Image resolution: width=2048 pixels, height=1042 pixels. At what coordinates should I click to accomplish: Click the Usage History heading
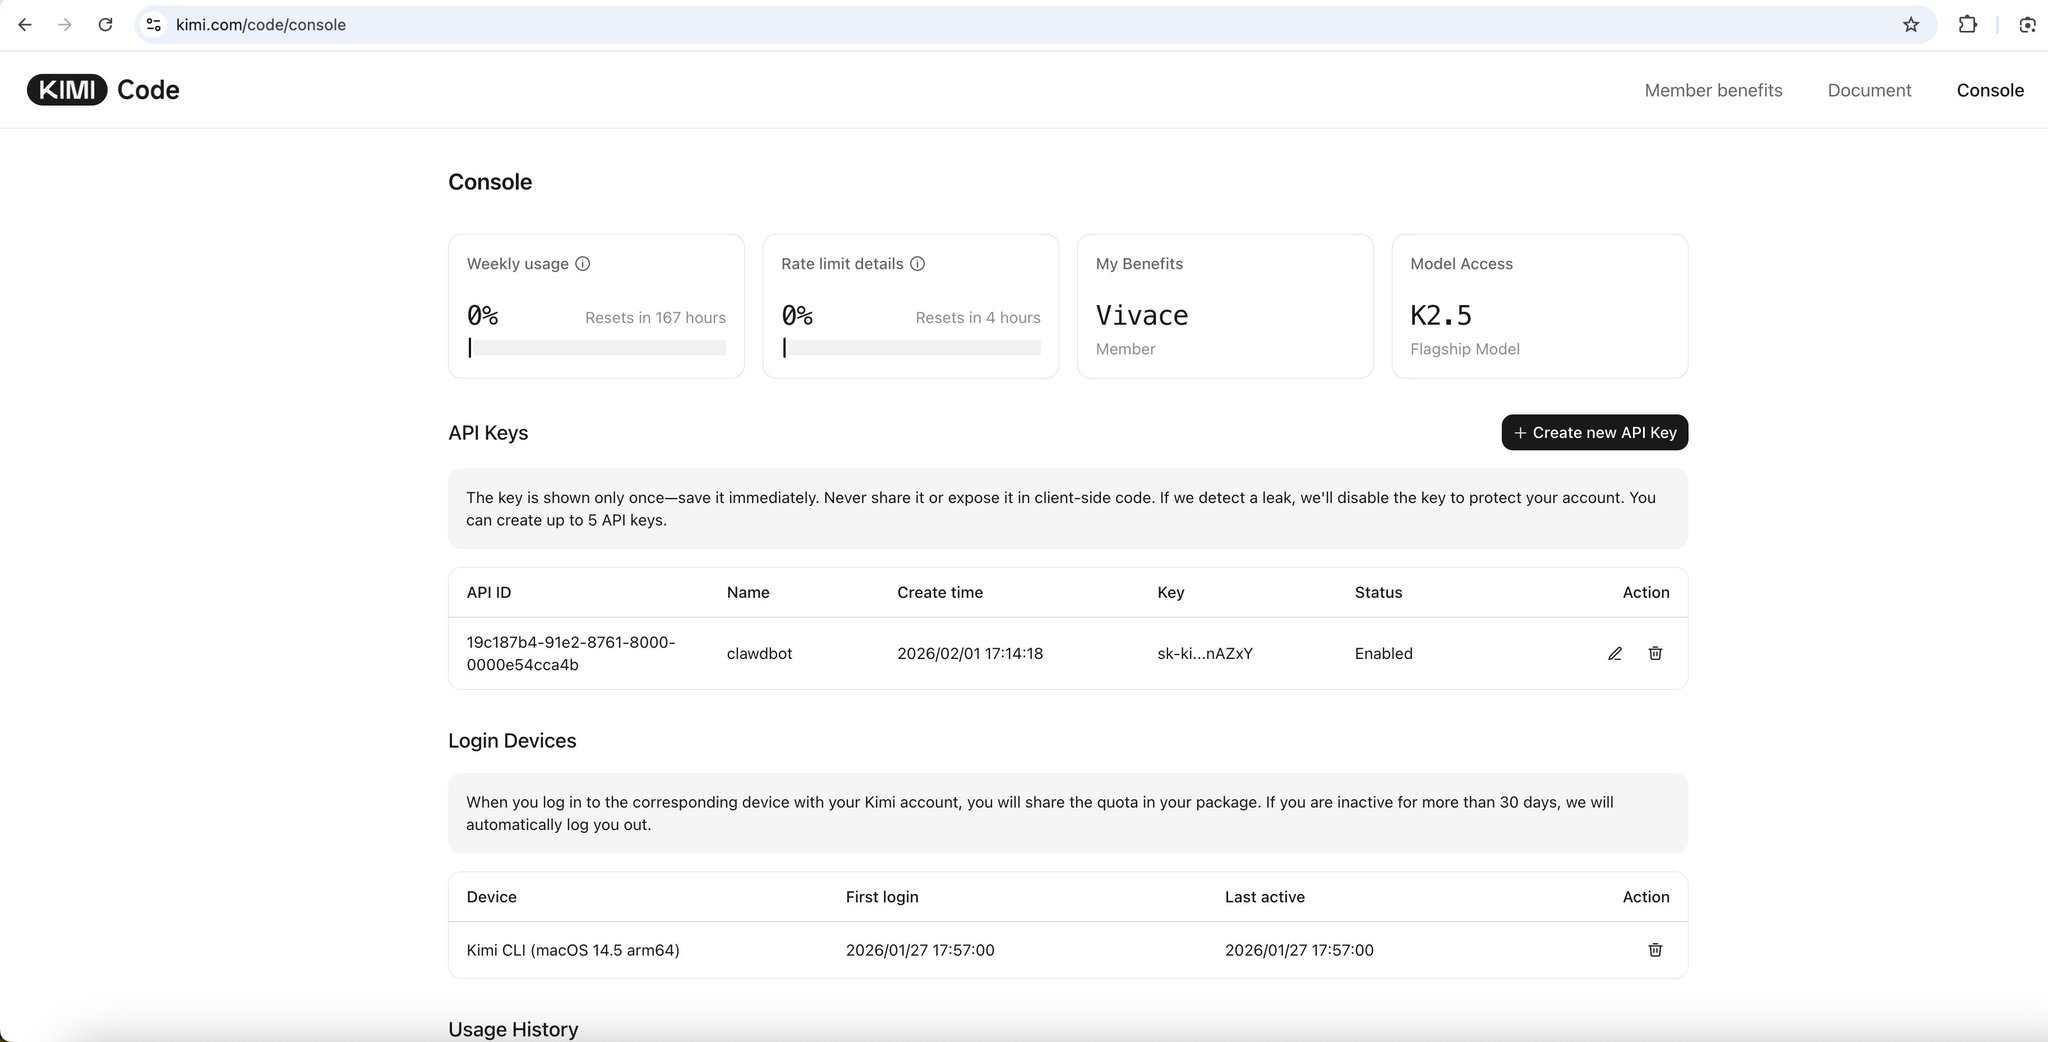tap(513, 1029)
